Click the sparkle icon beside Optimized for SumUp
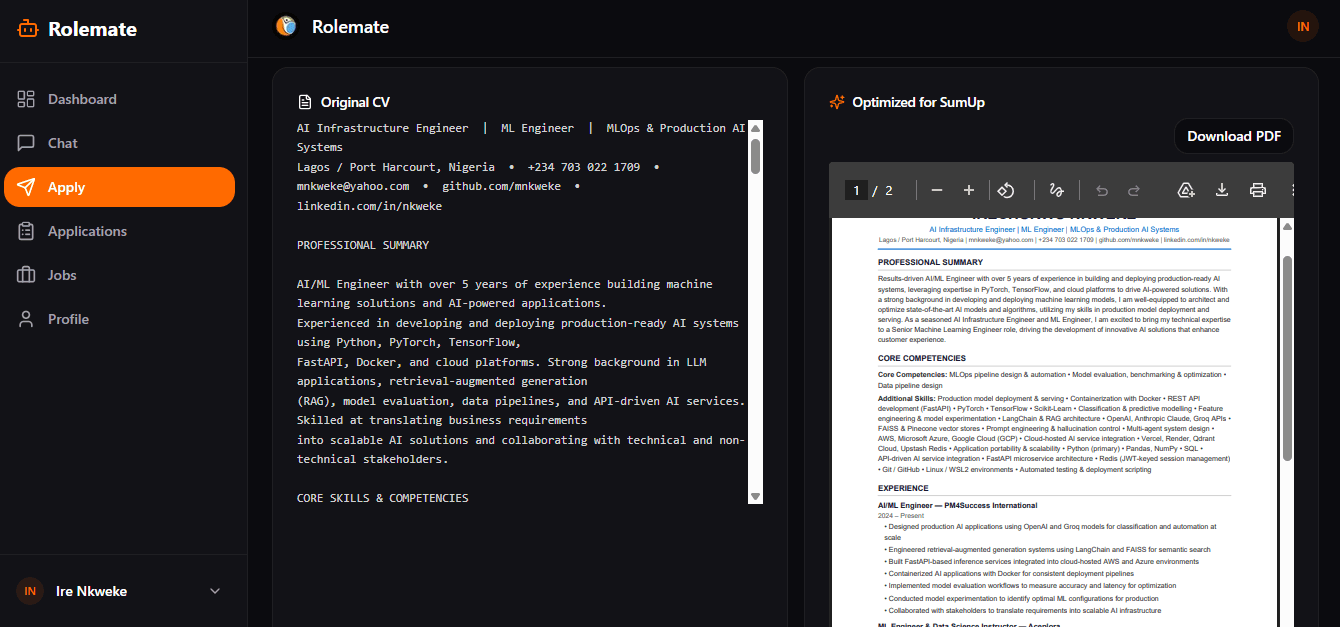1340x627 pixels. (x=837, y=102)
